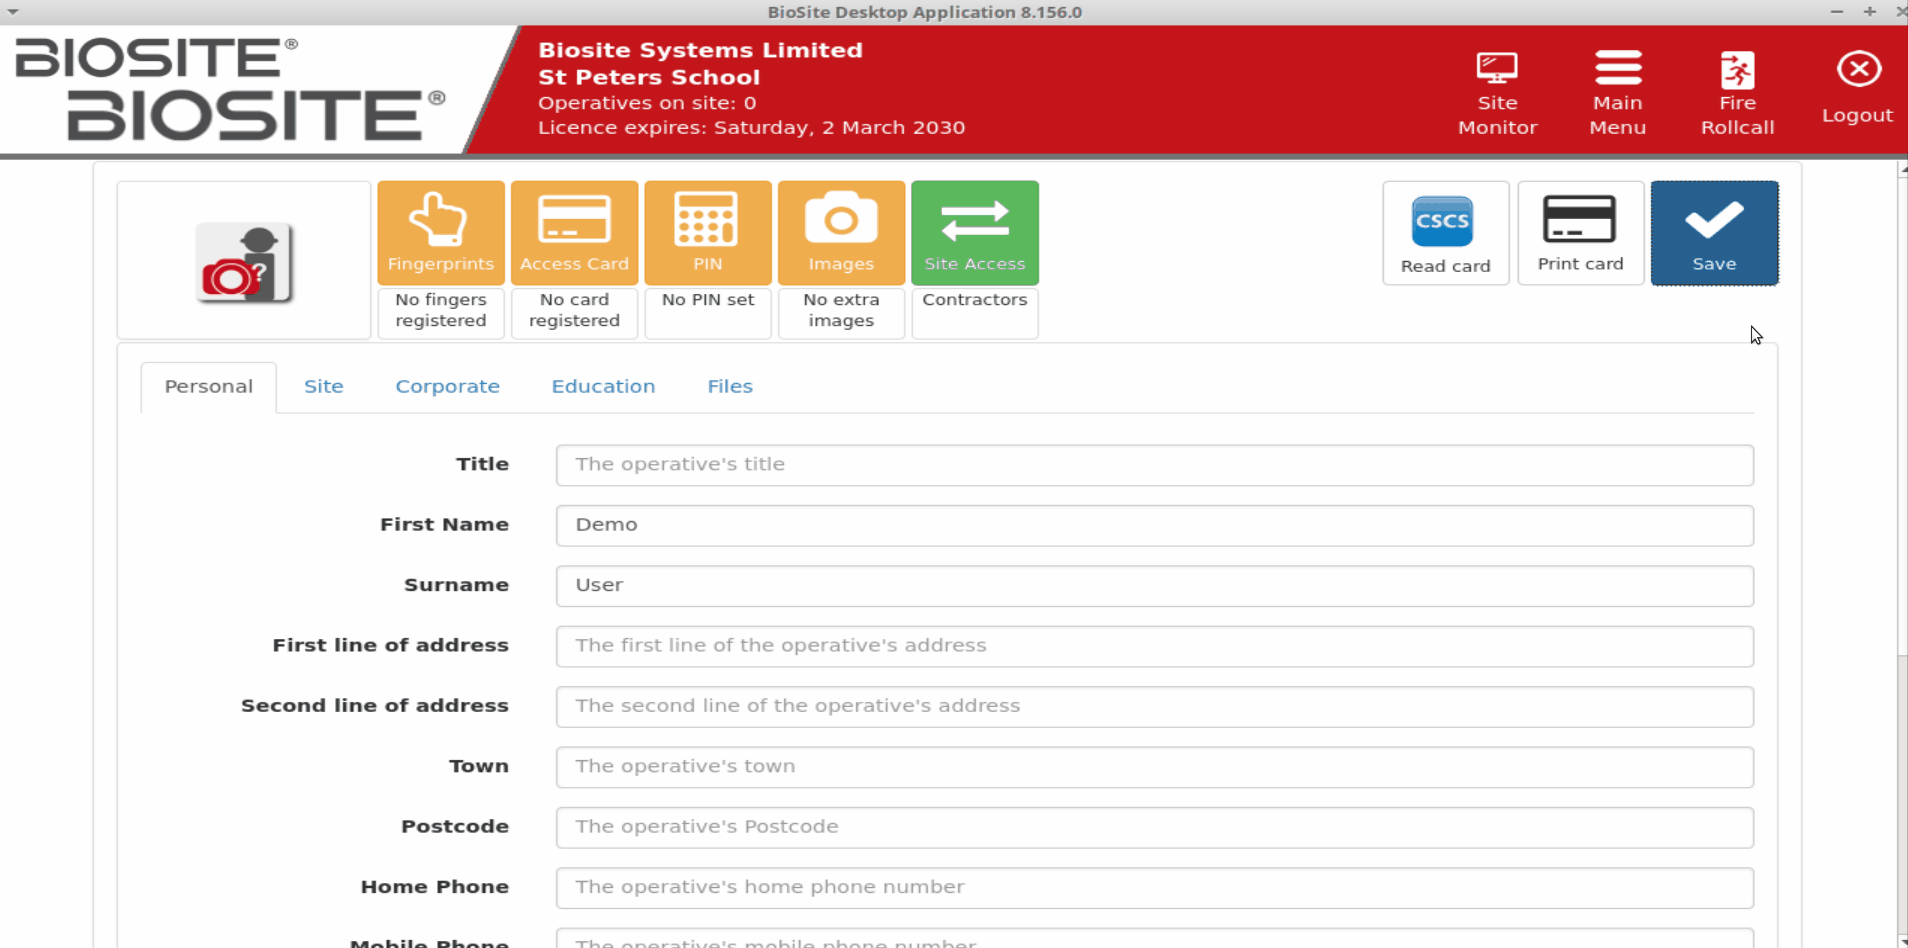Click into the Postcode field

click(x=1154, y=827)
